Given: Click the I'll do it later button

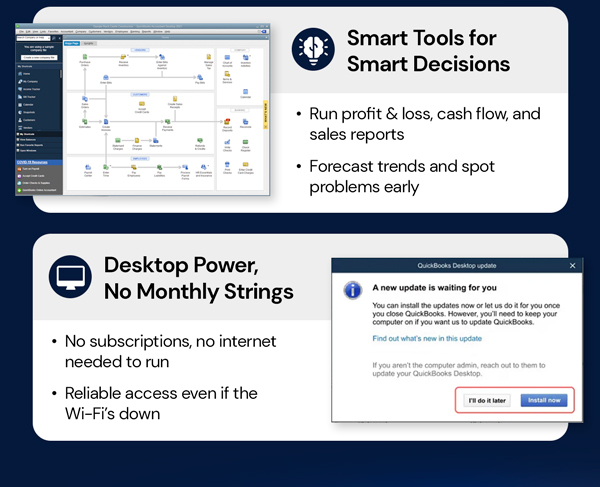Looking at the screenshot, I should (487, 400).
